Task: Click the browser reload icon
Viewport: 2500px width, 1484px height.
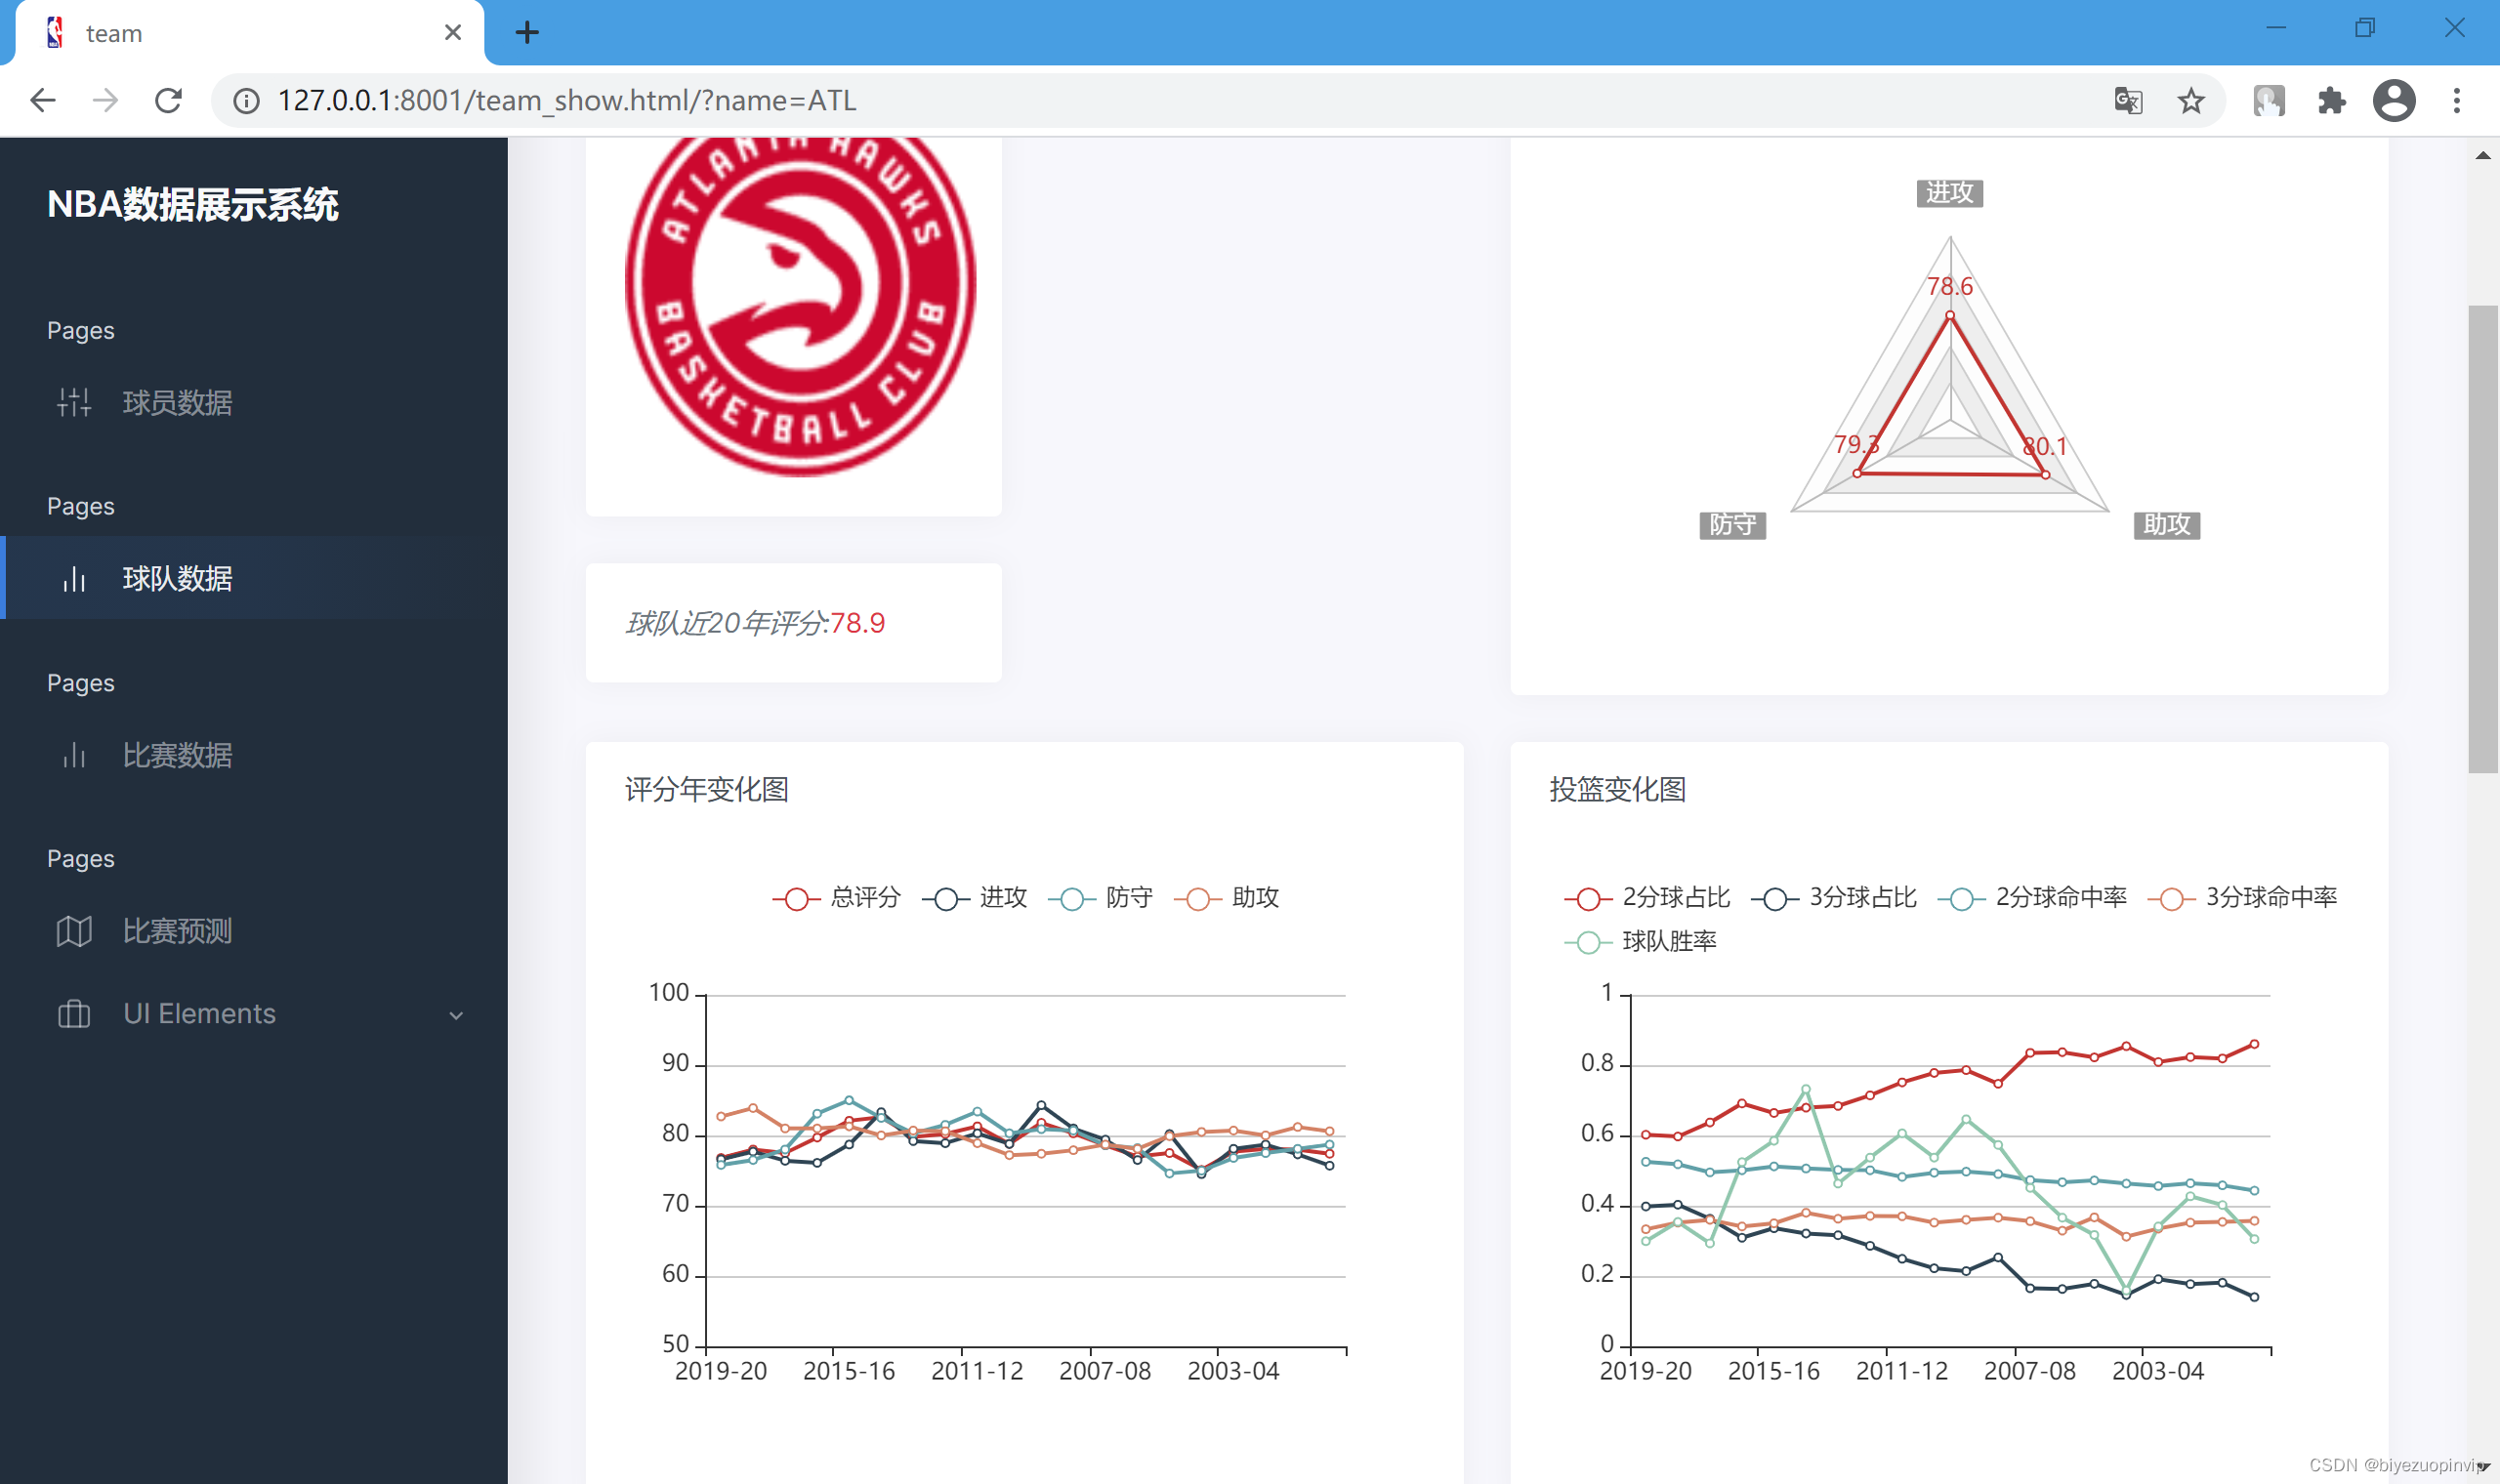Action: [x=168, y=100]
